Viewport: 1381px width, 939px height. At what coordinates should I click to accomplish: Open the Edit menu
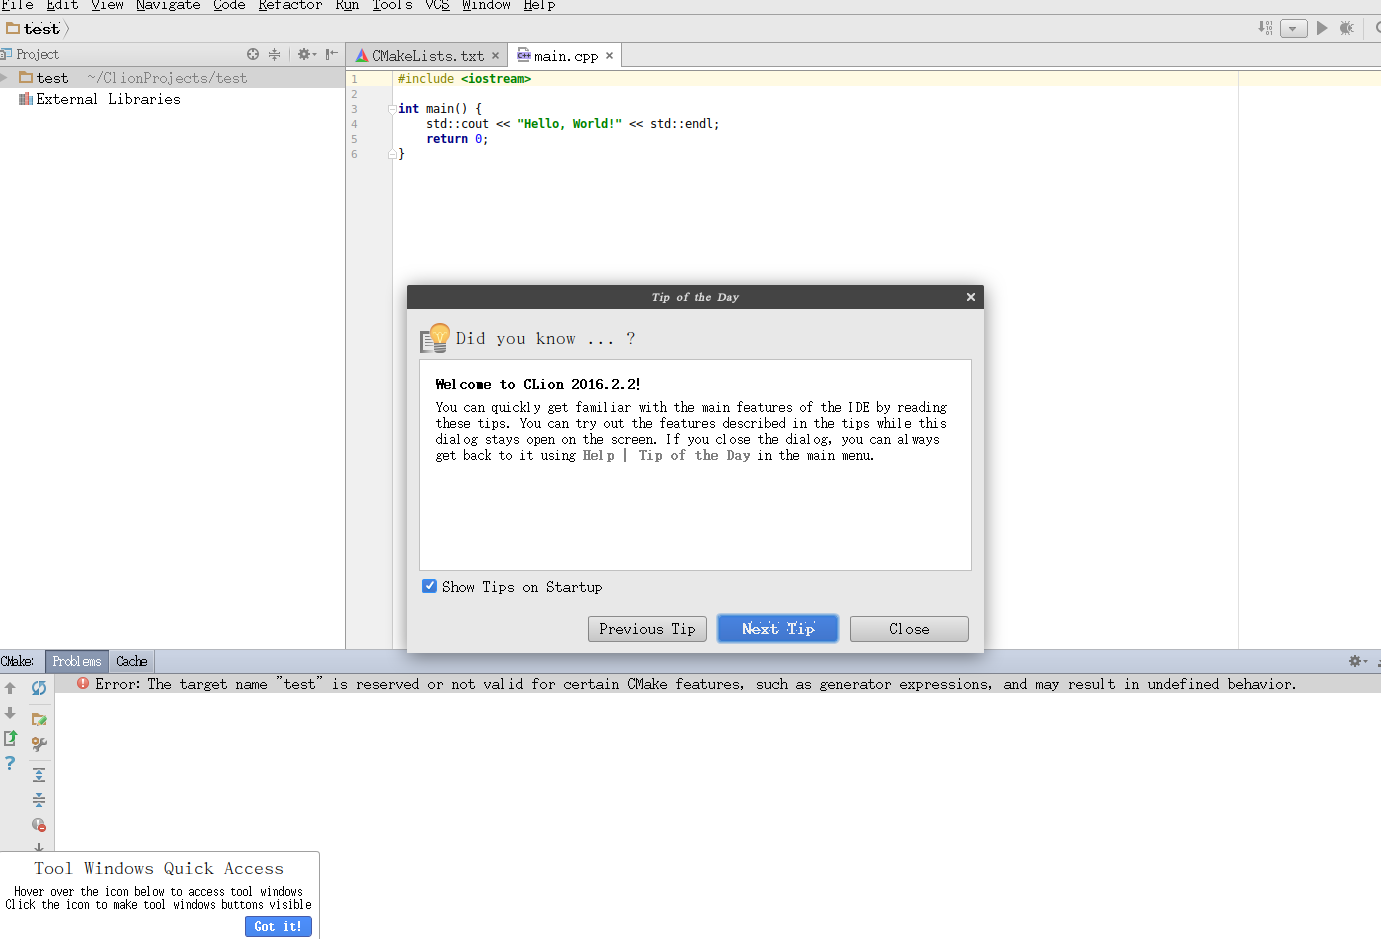pyautogui.click(x=62, y=5)
